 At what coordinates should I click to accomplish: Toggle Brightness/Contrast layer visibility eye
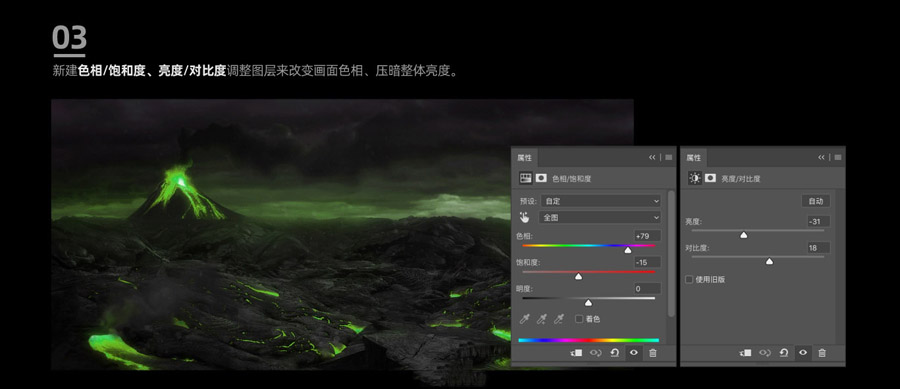(803, 353)
